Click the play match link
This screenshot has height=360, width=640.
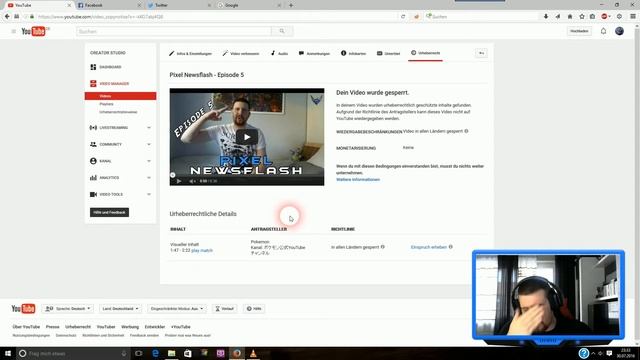(x=202, y=251)
